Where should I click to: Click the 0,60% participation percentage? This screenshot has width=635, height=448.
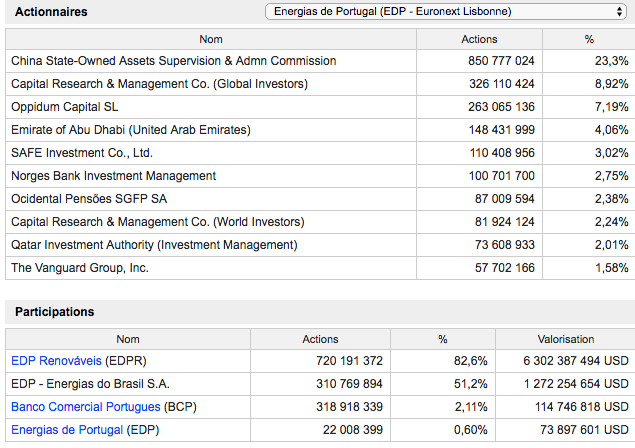471,430
